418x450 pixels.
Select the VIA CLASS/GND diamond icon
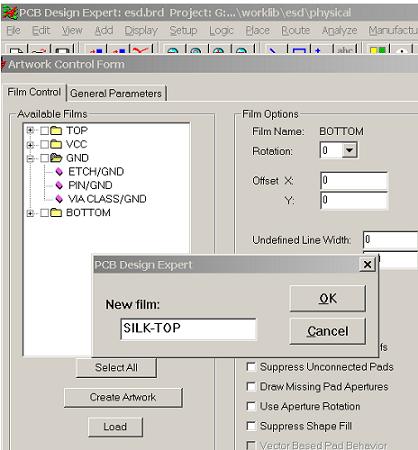[59, 199]
